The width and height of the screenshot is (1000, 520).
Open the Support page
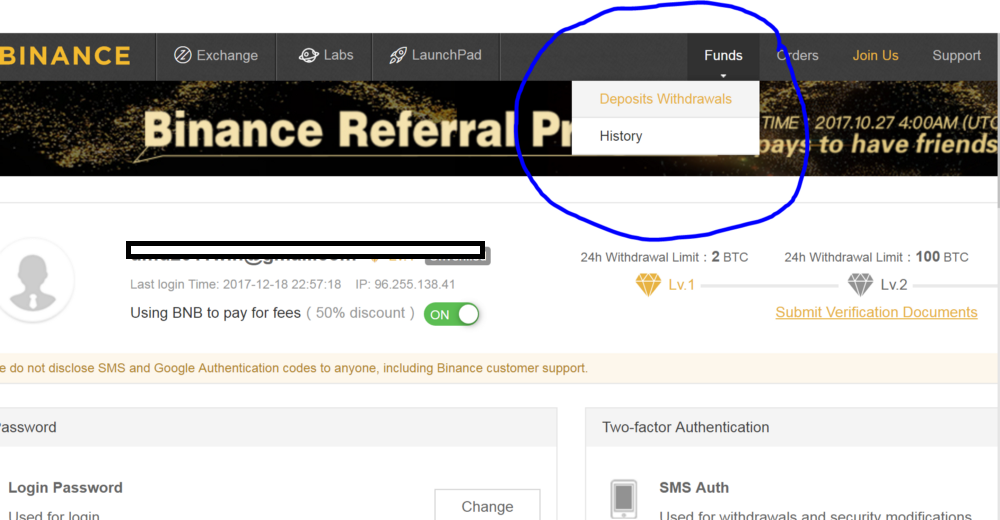point(956,56)
